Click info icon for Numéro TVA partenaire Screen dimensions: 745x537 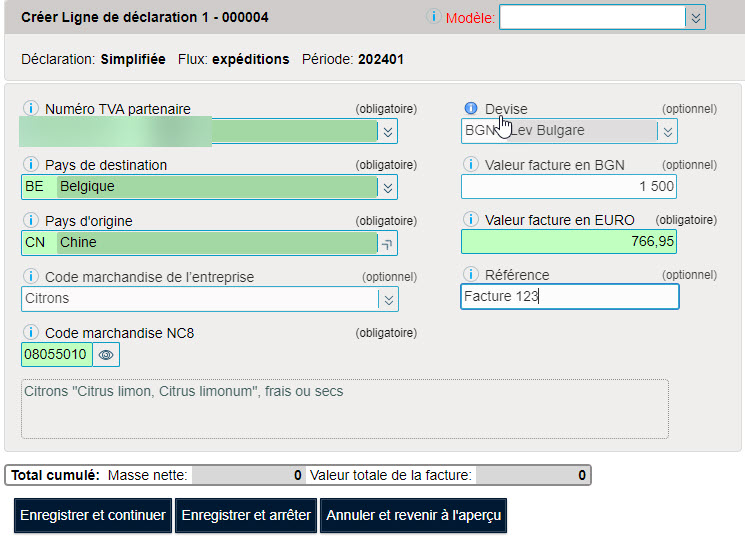coord(31,108)
